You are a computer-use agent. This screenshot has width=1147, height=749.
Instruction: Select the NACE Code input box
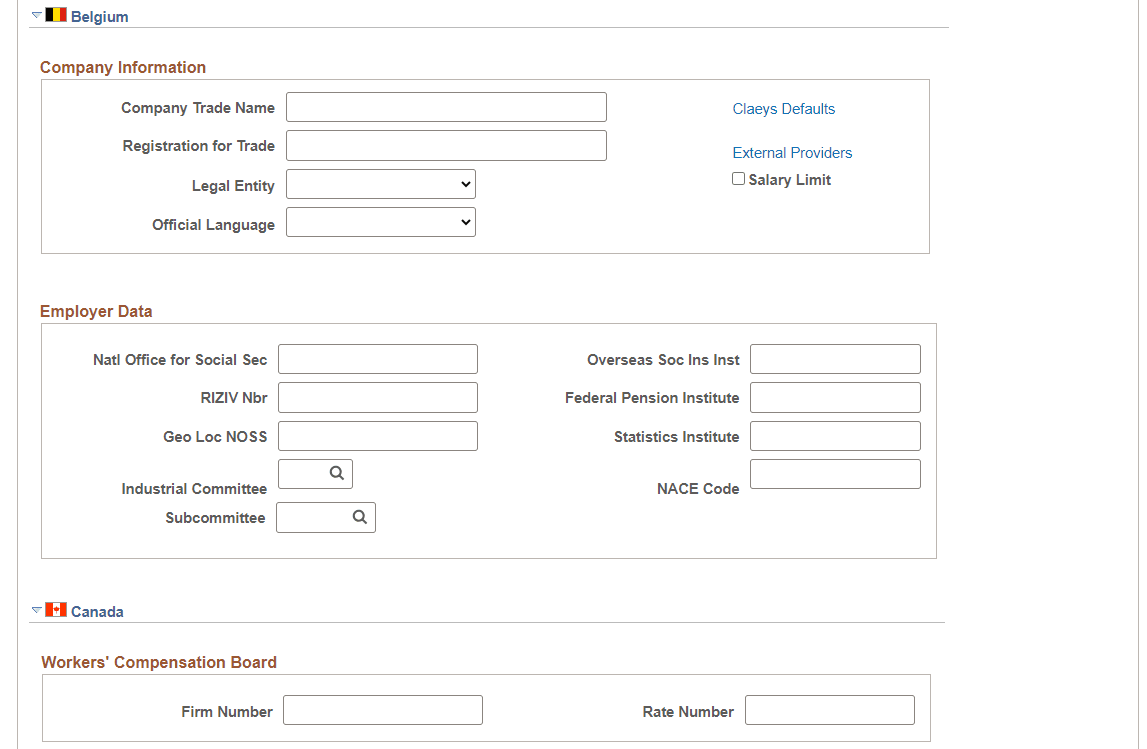[834, 473]
